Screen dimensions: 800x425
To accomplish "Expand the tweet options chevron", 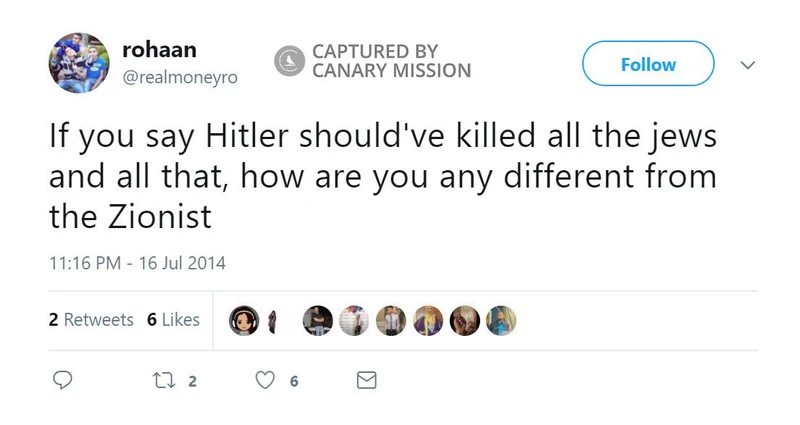I will click(746, 64).
